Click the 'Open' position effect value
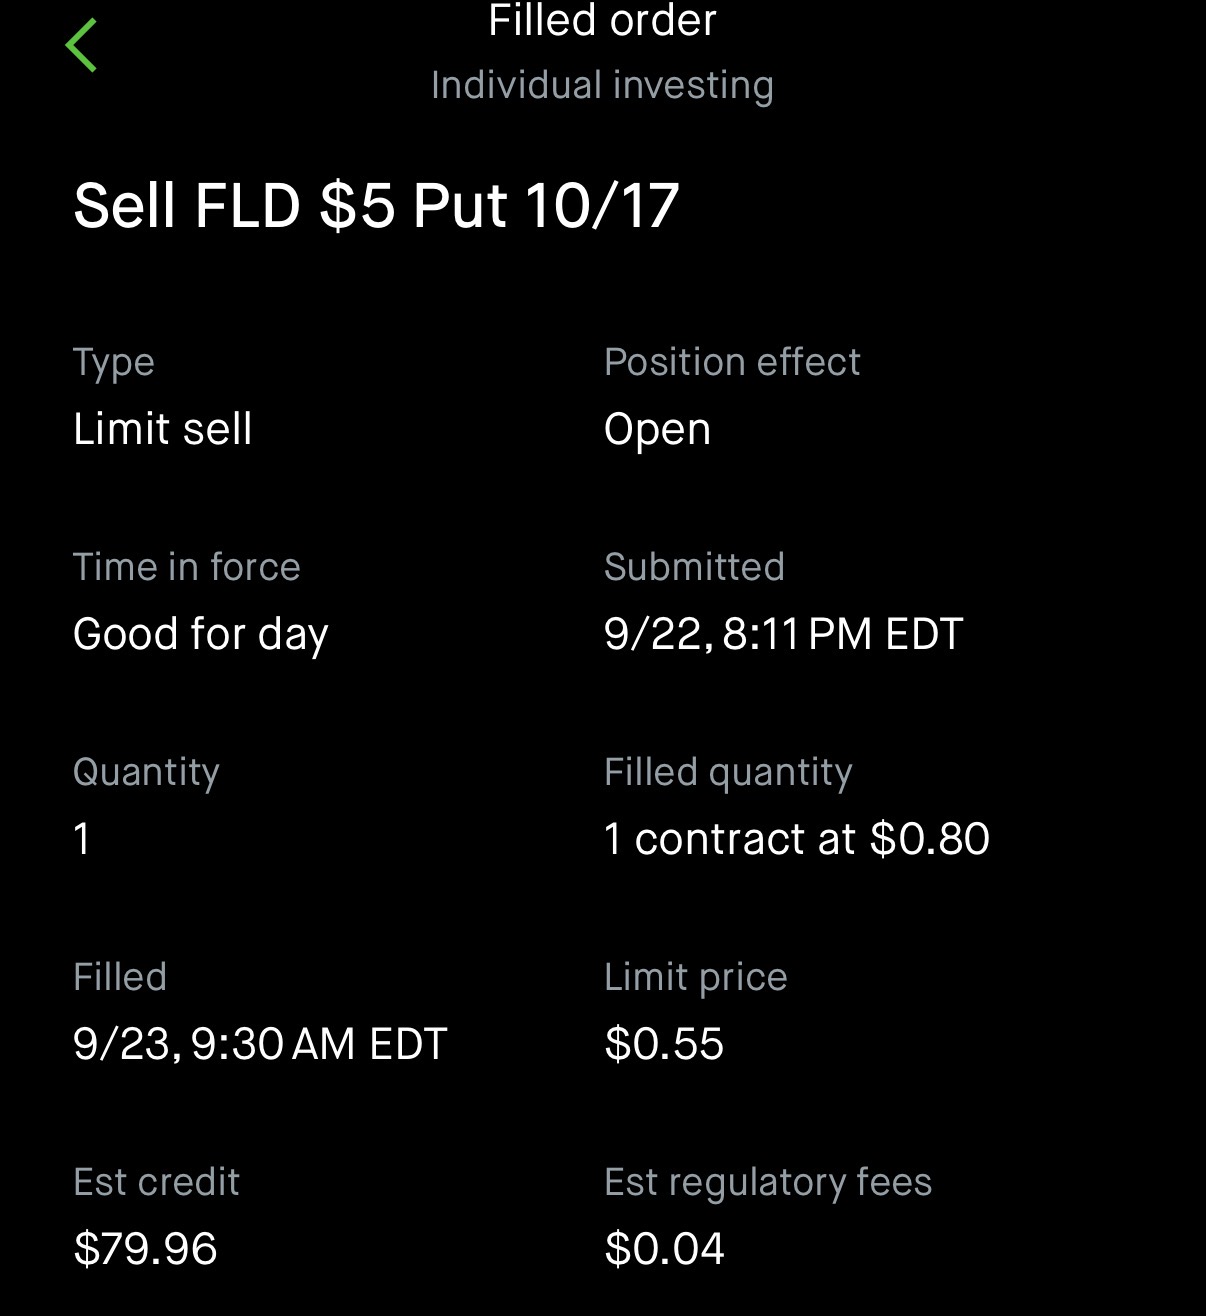 click(x=657, y=429)
